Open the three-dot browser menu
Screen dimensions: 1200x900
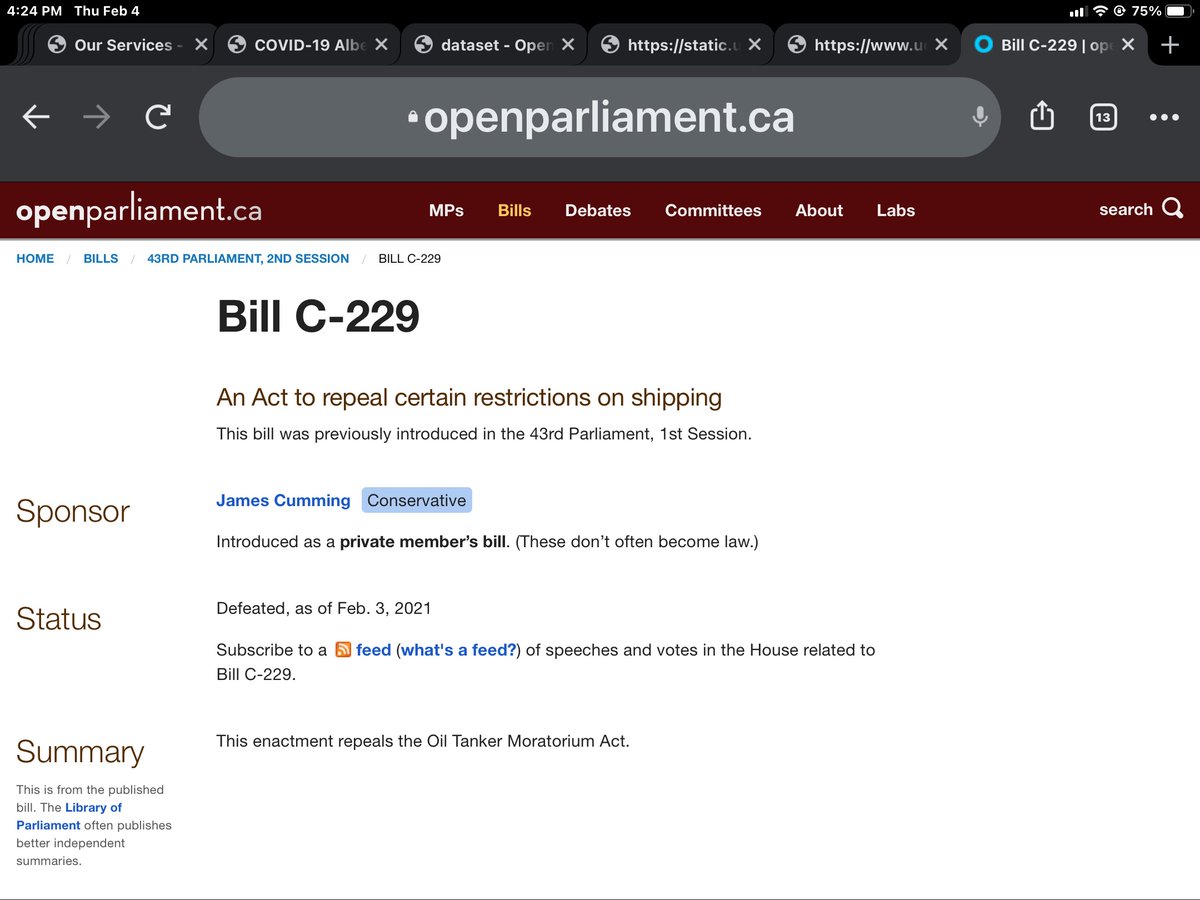[x=1165, y=117]
